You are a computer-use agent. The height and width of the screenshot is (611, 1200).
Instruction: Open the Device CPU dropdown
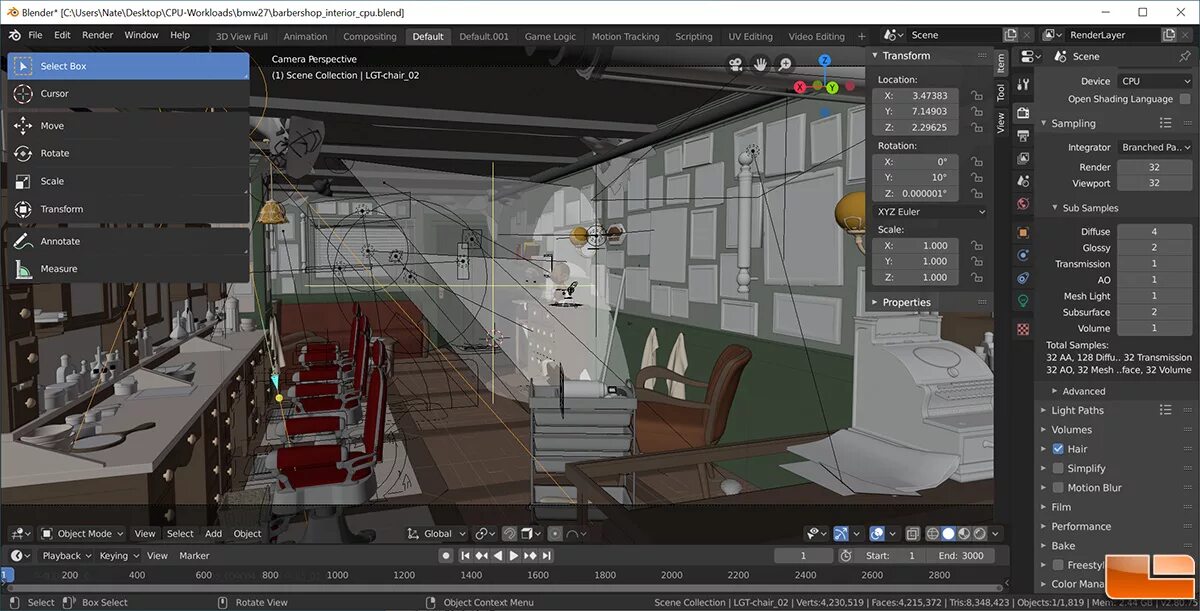pos(1155,81)
